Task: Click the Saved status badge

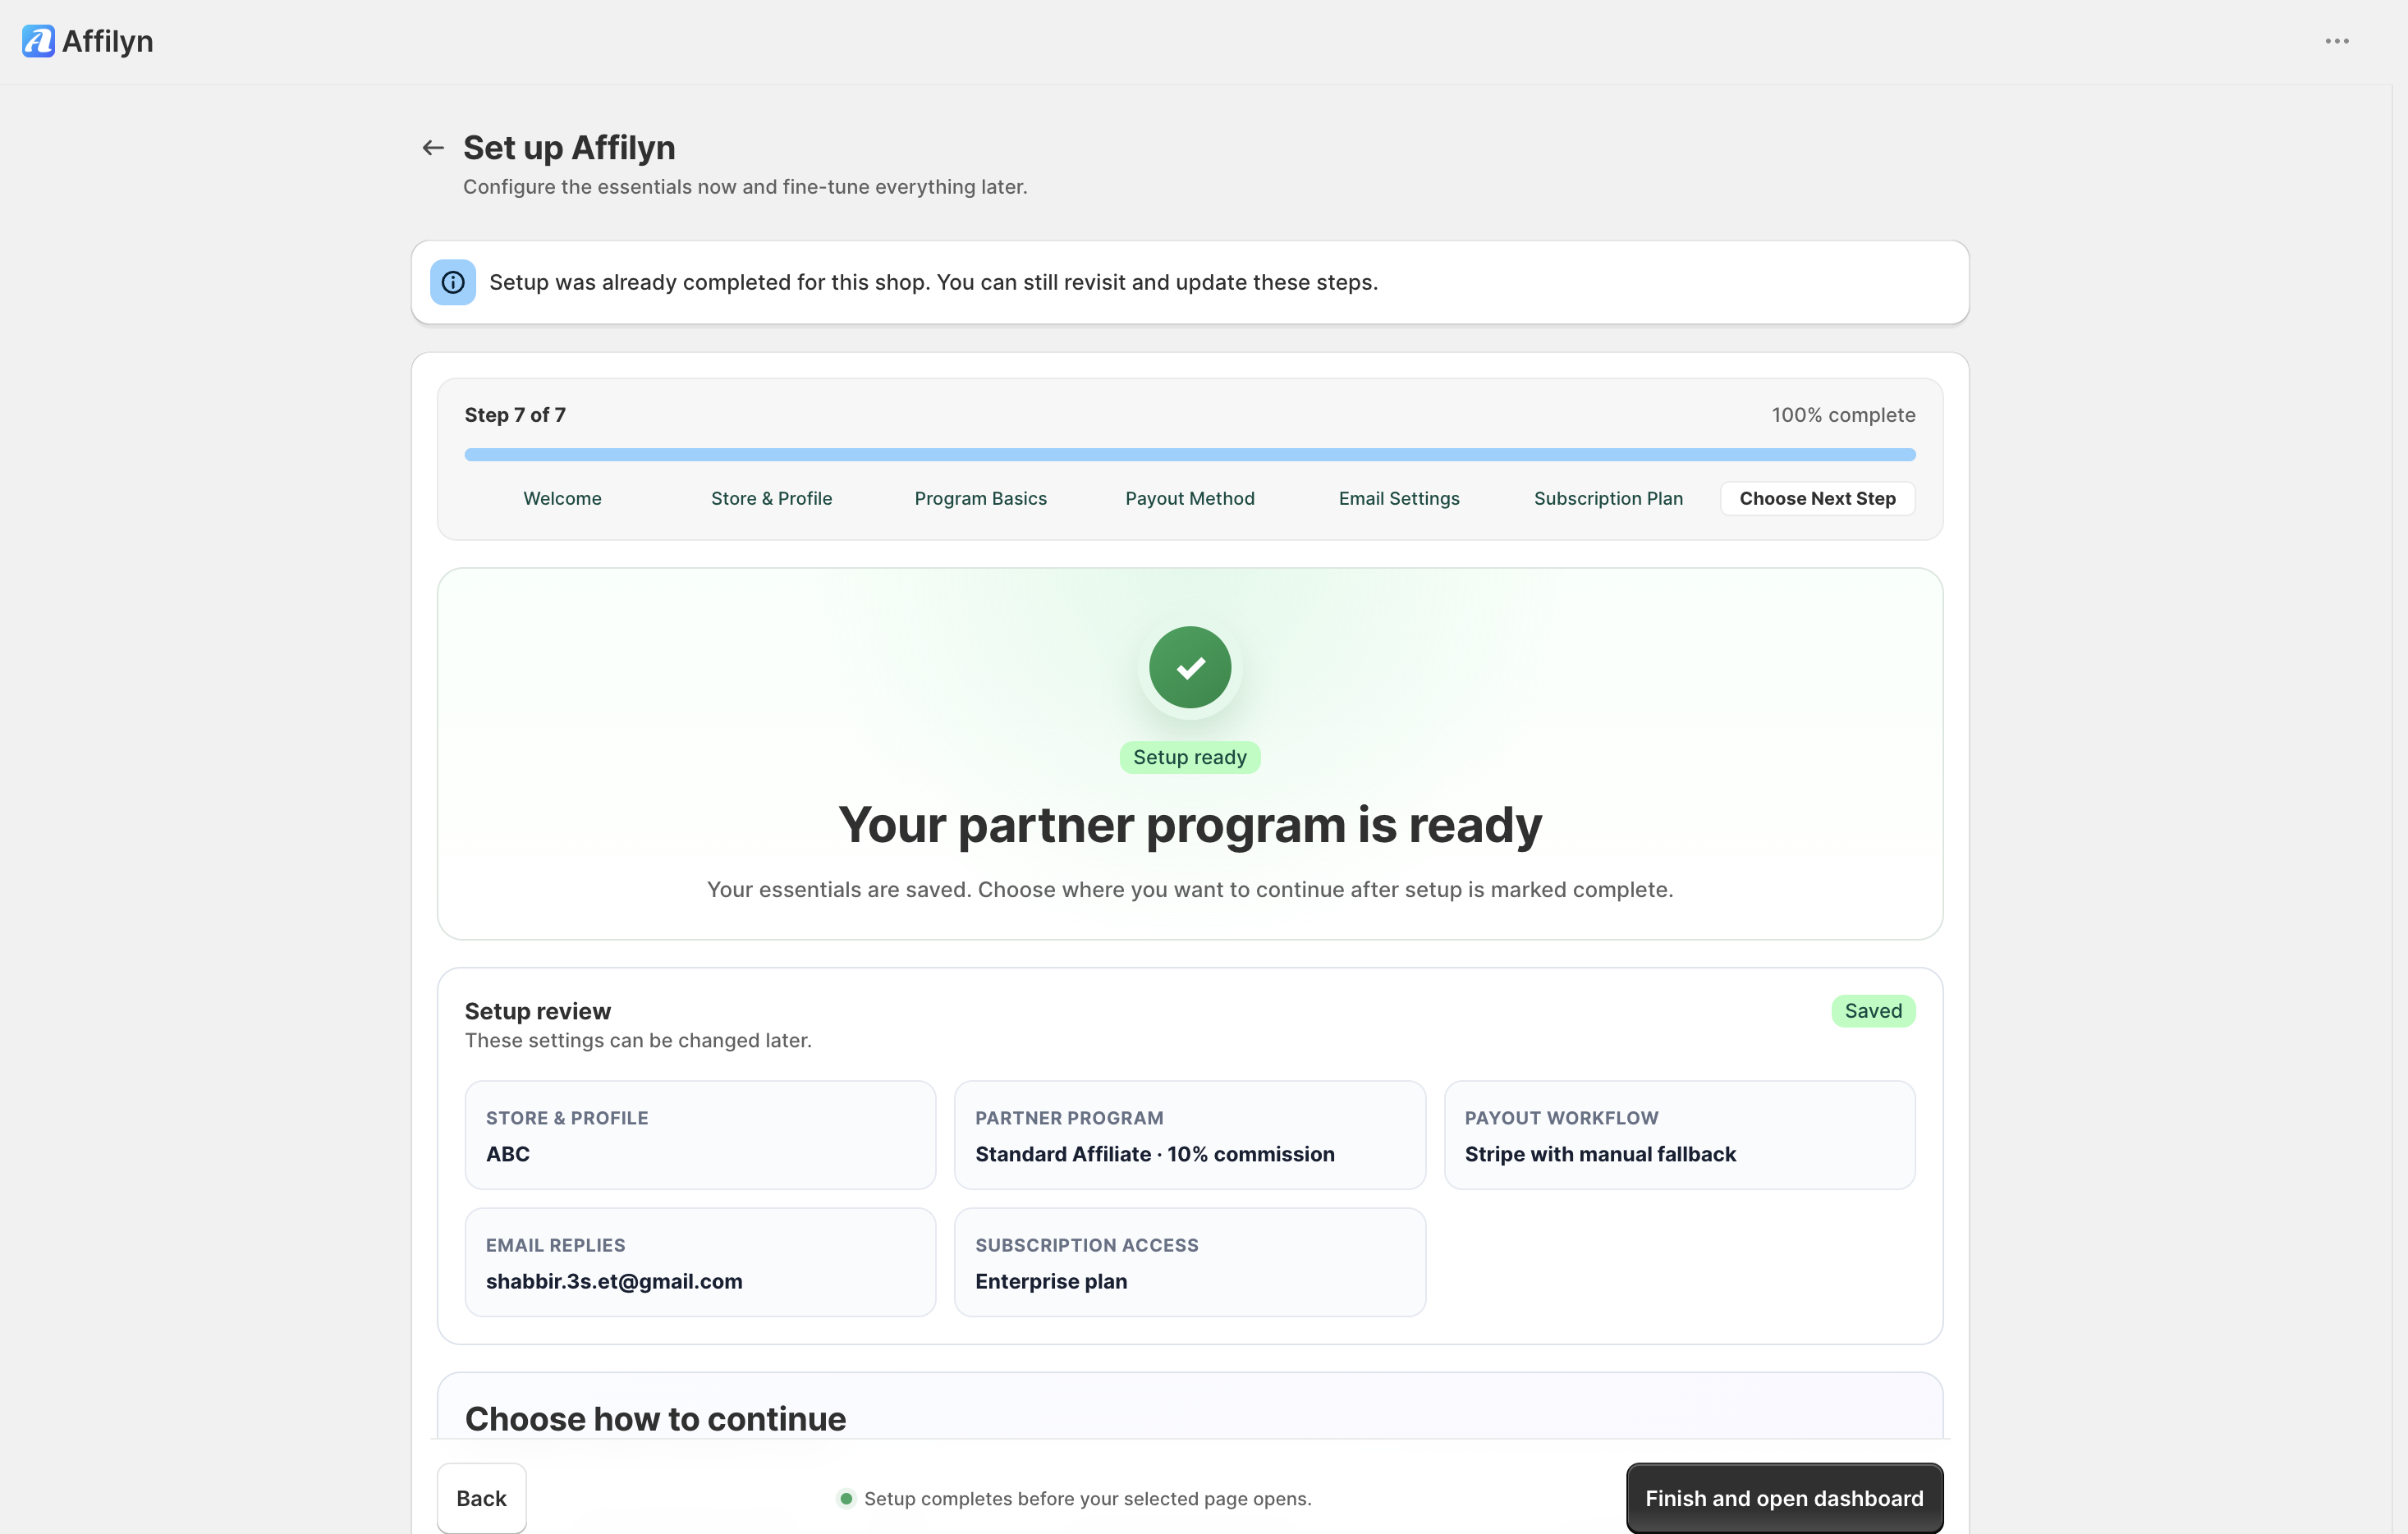Action: tap(1873, 1011)
